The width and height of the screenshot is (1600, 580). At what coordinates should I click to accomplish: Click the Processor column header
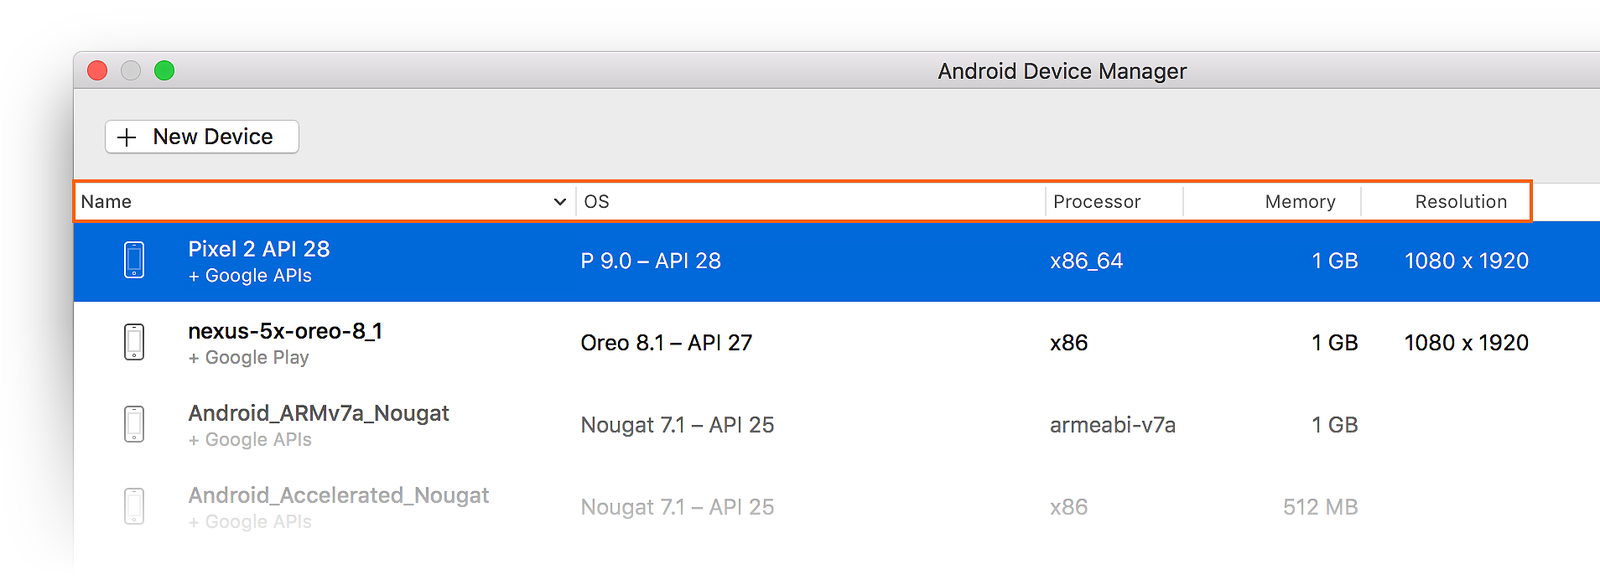pos(1097,201)
